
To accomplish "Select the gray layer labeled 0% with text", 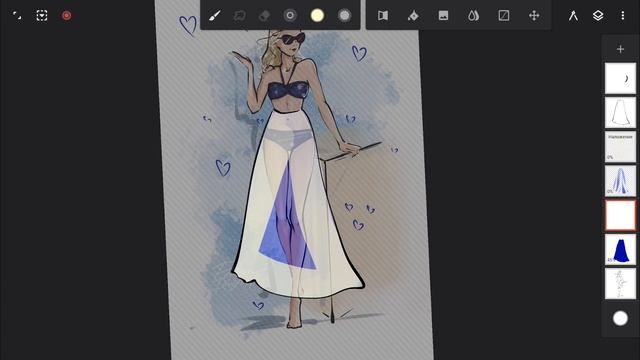I will click(620, 147).
